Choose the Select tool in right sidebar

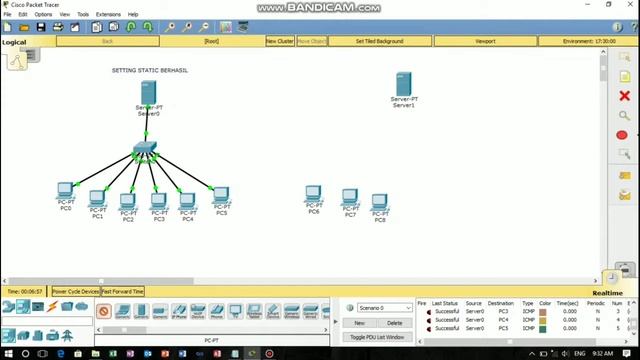coord(624,58)
